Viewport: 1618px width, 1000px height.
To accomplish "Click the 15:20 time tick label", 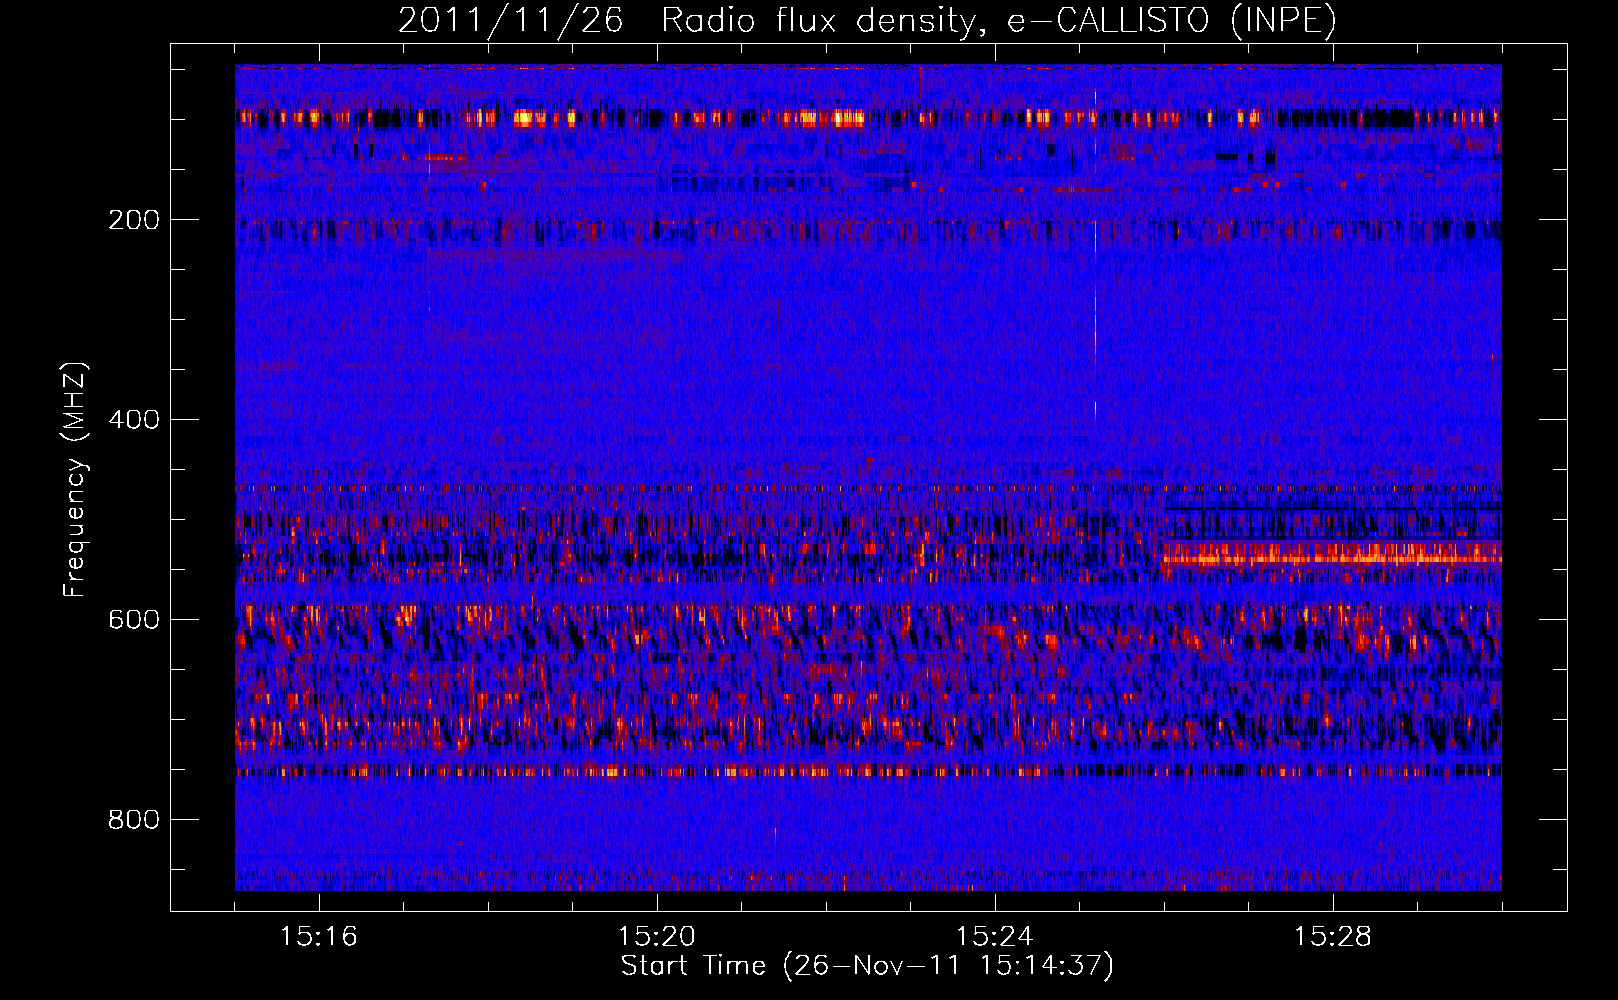I will [x=656, y=937].
